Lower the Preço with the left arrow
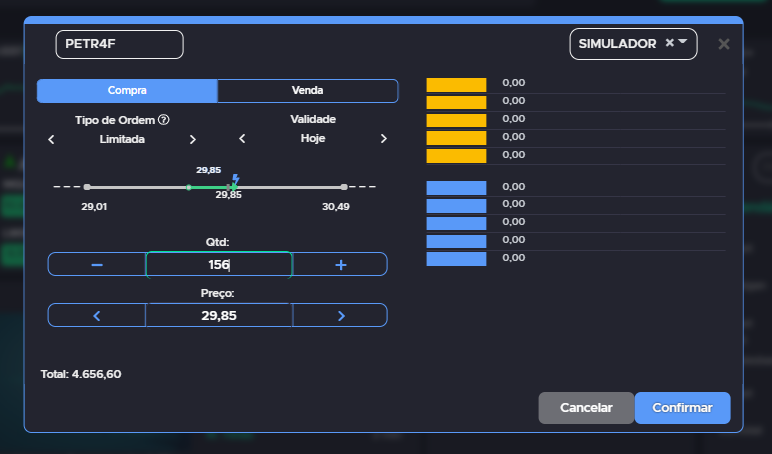 [x=96, y=316]
